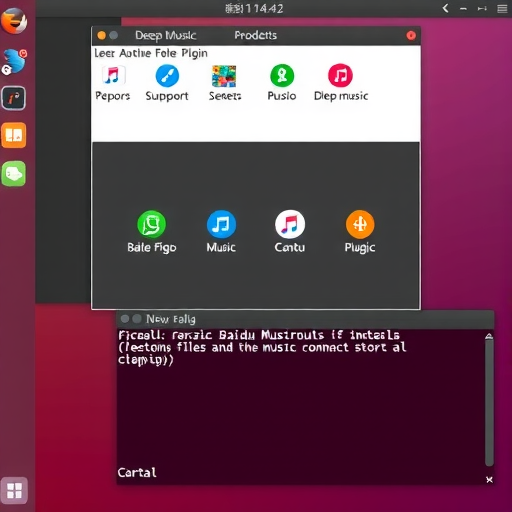The height and width of the screenshot is (512, 512).
Task: Click the arrow-to-bar icon in top bar
Action: pyautogui.click(x=482, y=8)
